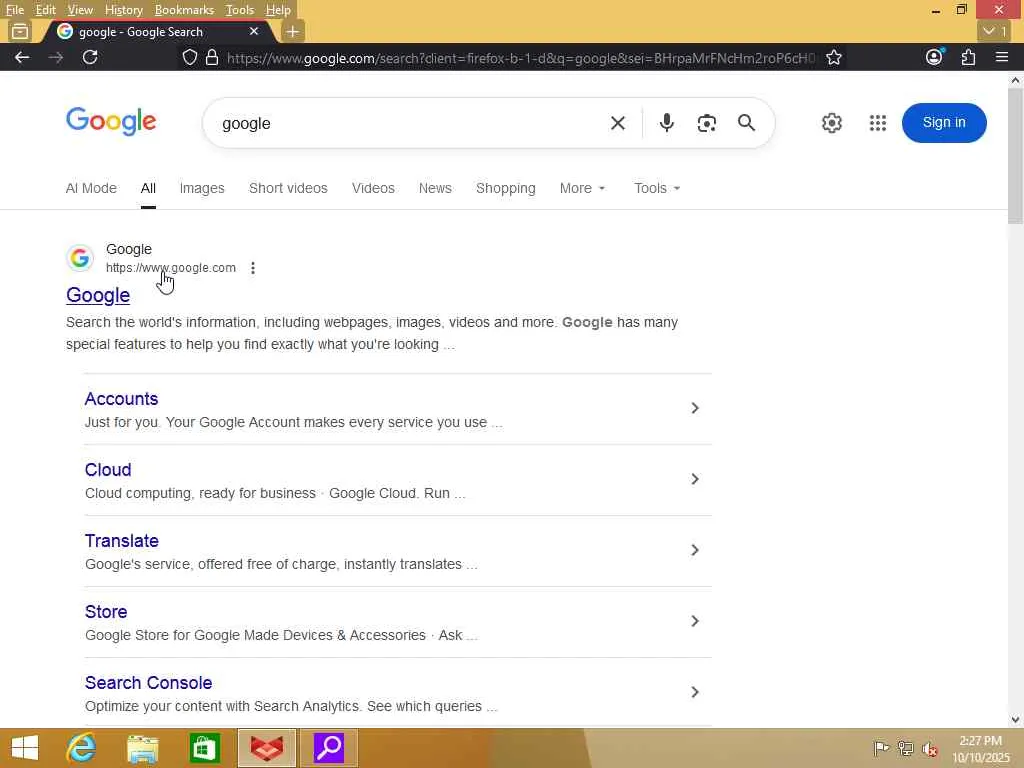
Task: Switch to News results tab
Action: [435, 188]
